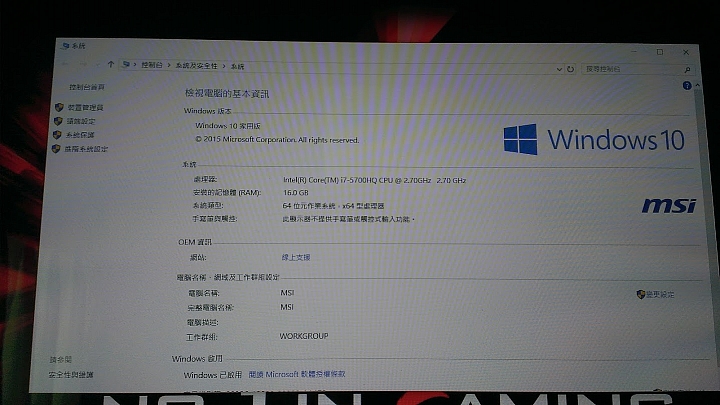Click the Intel Core i7-5700HQ processor text

click(374, 180)
